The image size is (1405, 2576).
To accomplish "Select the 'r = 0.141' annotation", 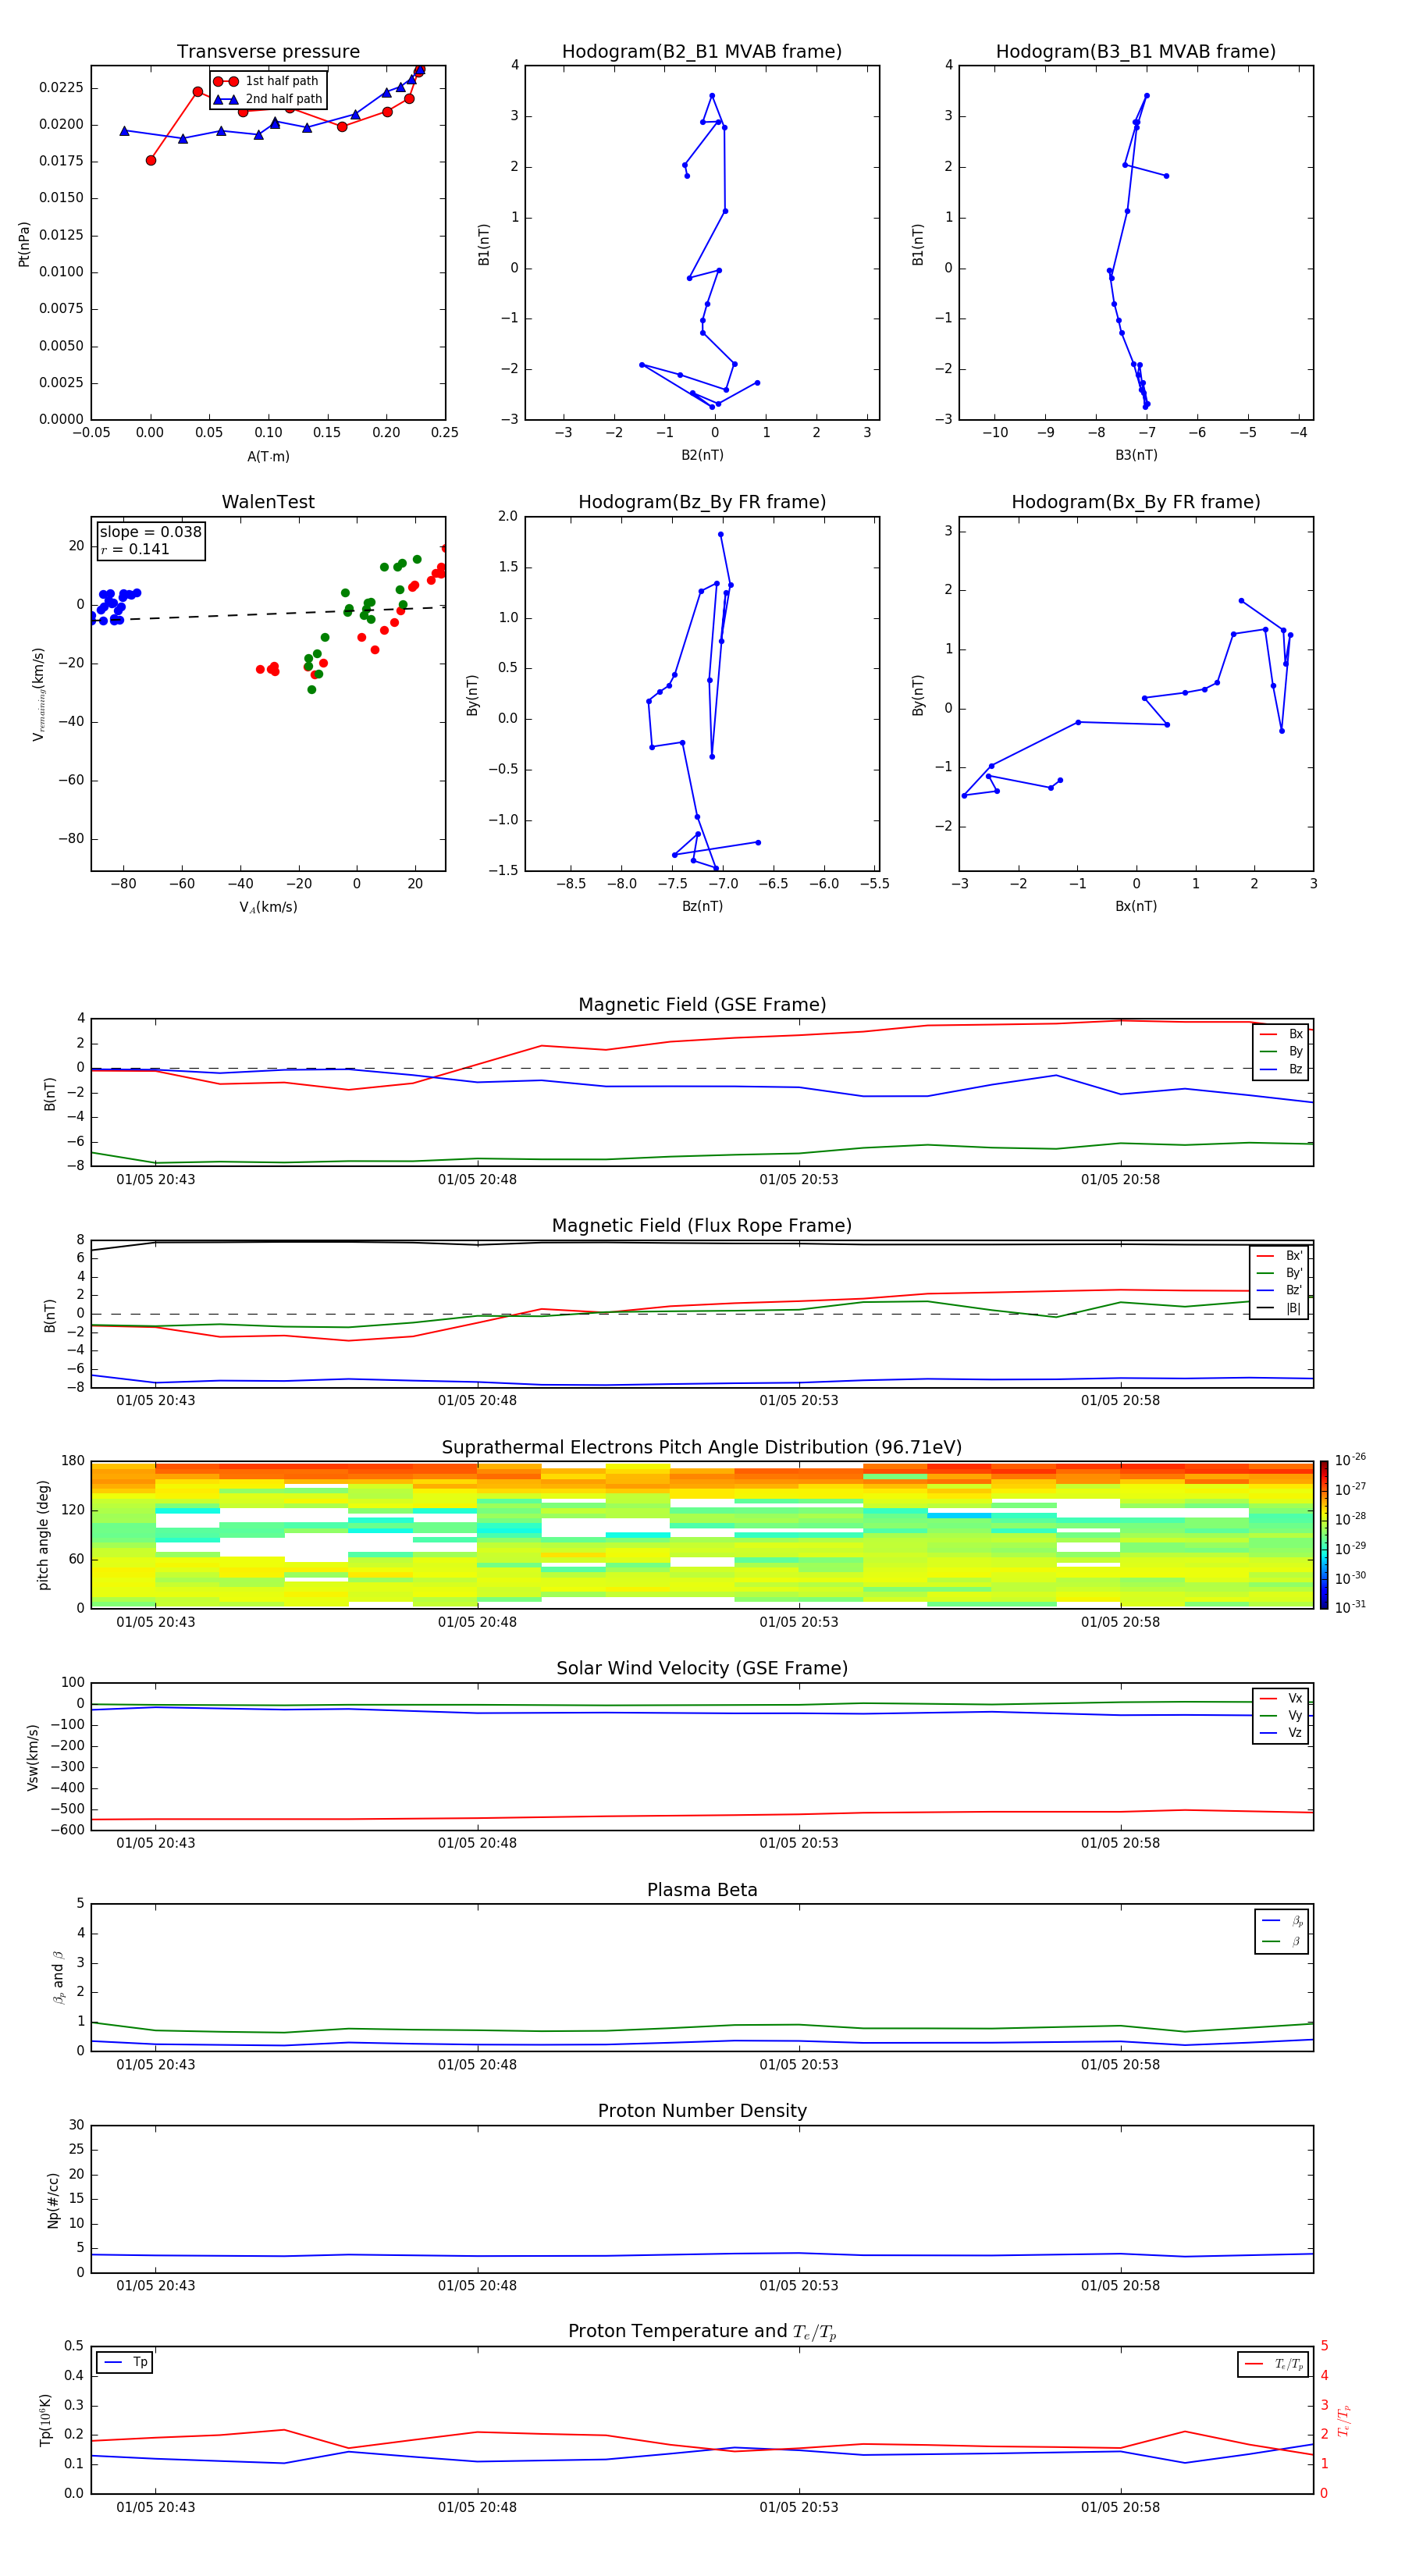I will click(135, 549).
